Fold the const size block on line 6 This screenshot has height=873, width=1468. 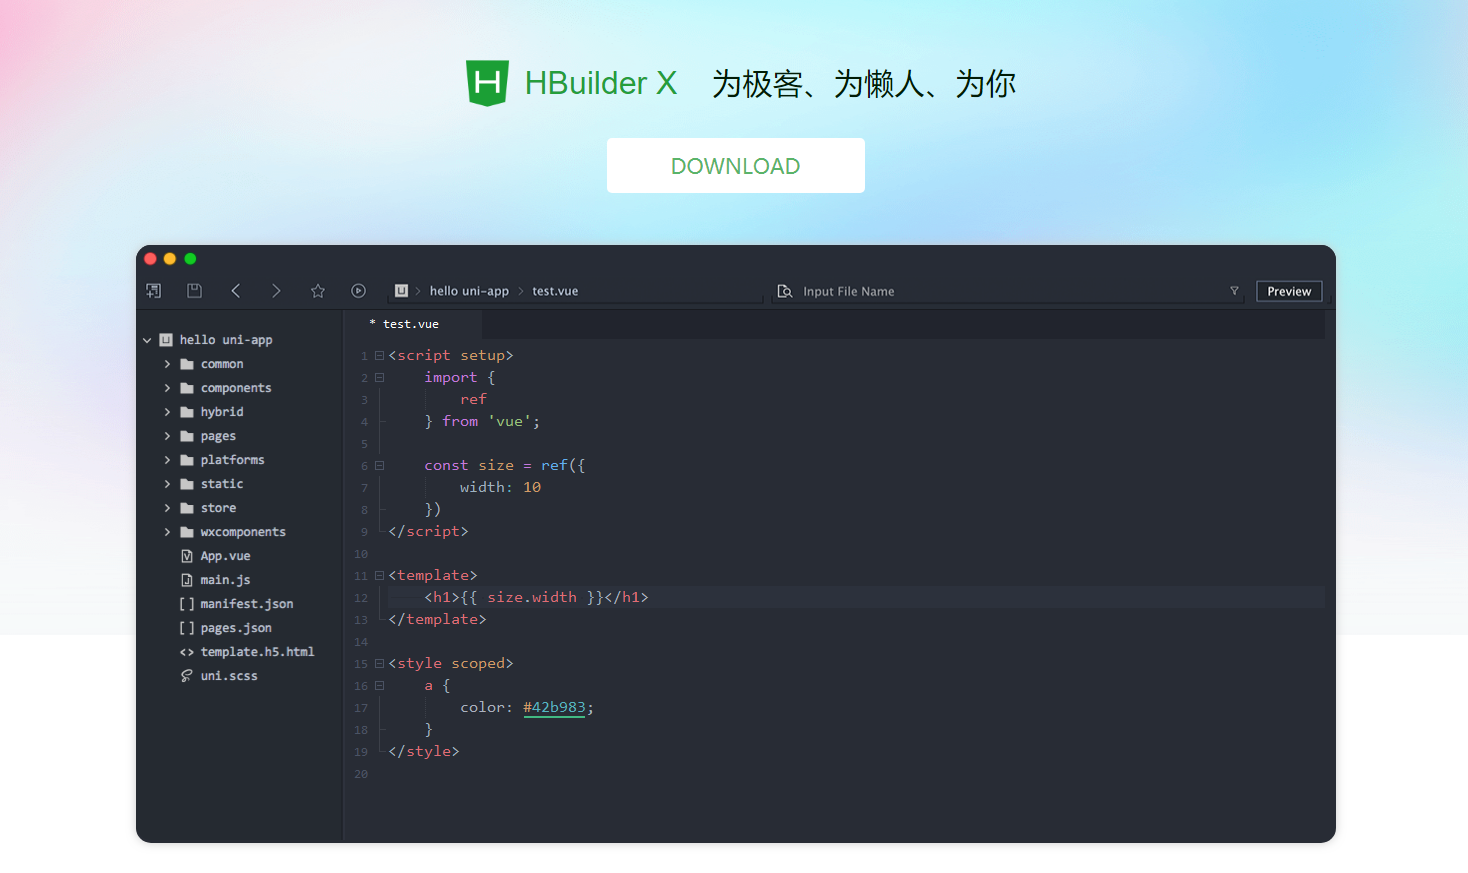point(379,466)
